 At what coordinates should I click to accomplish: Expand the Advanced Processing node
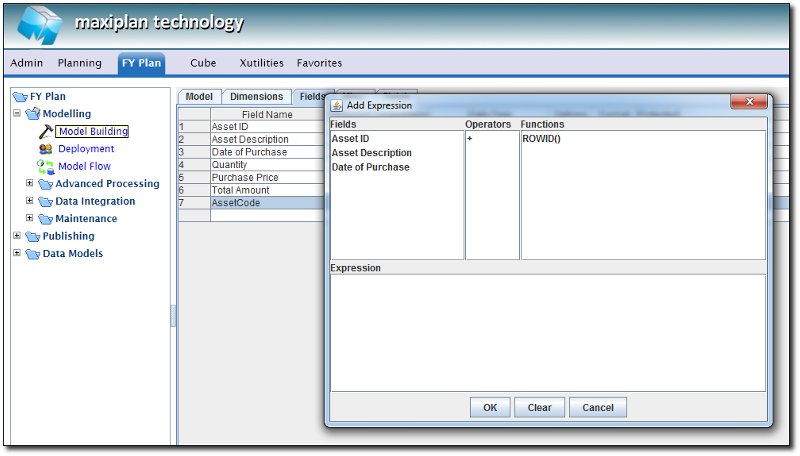(x=30, y=184)
